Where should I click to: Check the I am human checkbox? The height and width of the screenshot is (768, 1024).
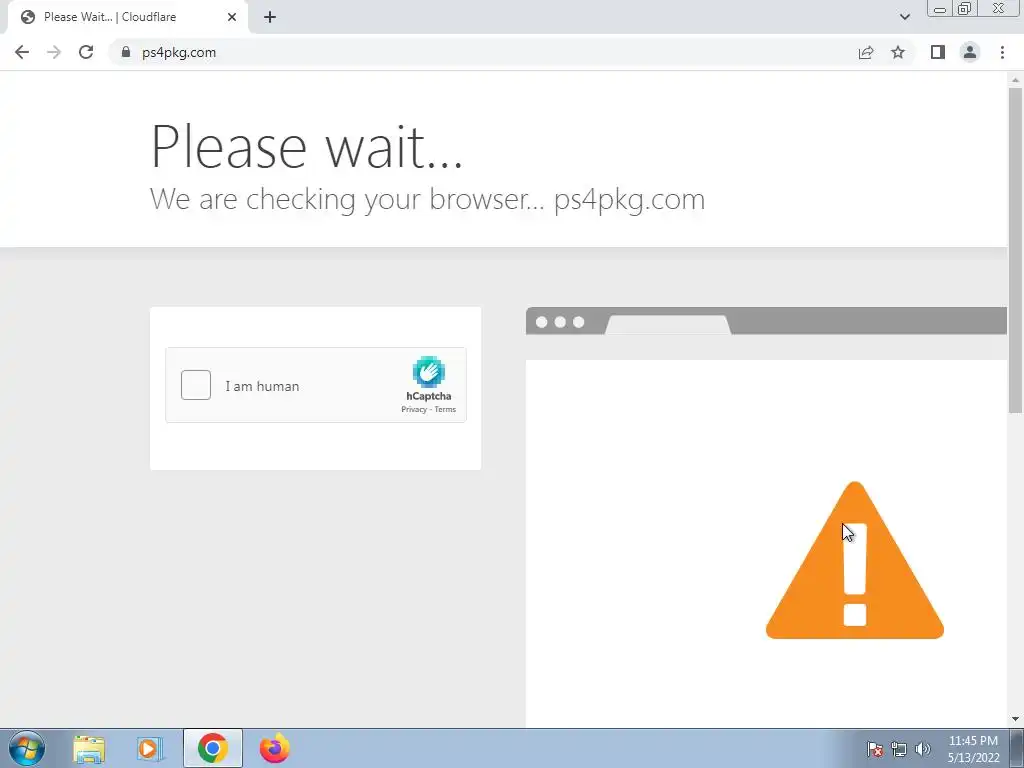196,385
